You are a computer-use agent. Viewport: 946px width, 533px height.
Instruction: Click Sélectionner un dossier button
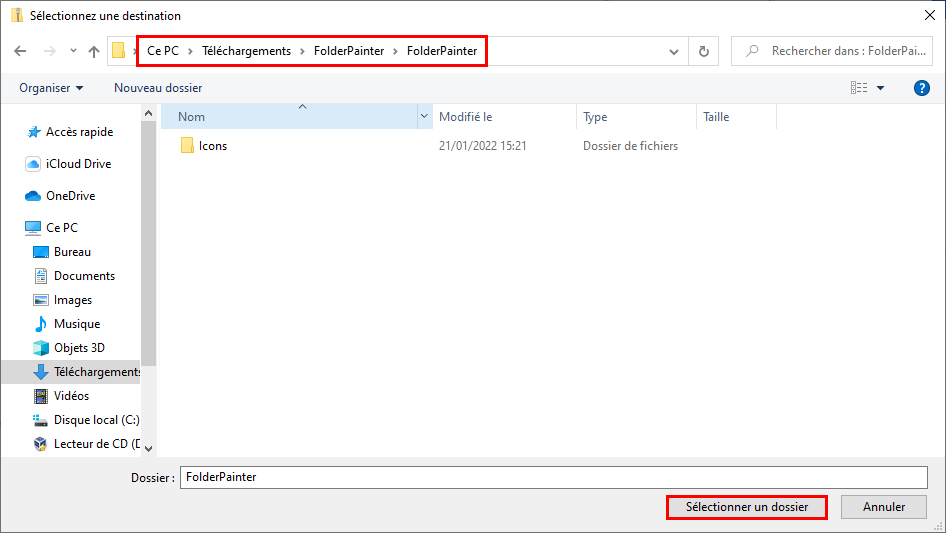coord(746,507)
